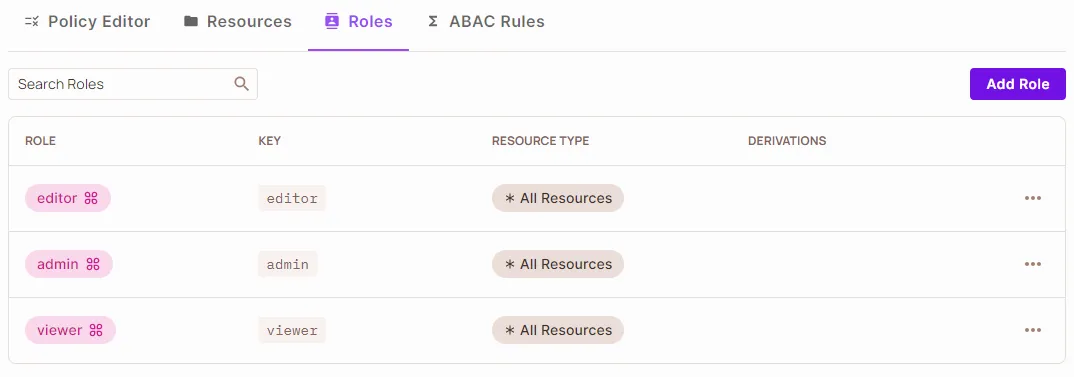This screenshot has width=1074, height=377.
Task: Click the Policy Editor tab icon
Action: pyautogui.click(x=32, y=21)
